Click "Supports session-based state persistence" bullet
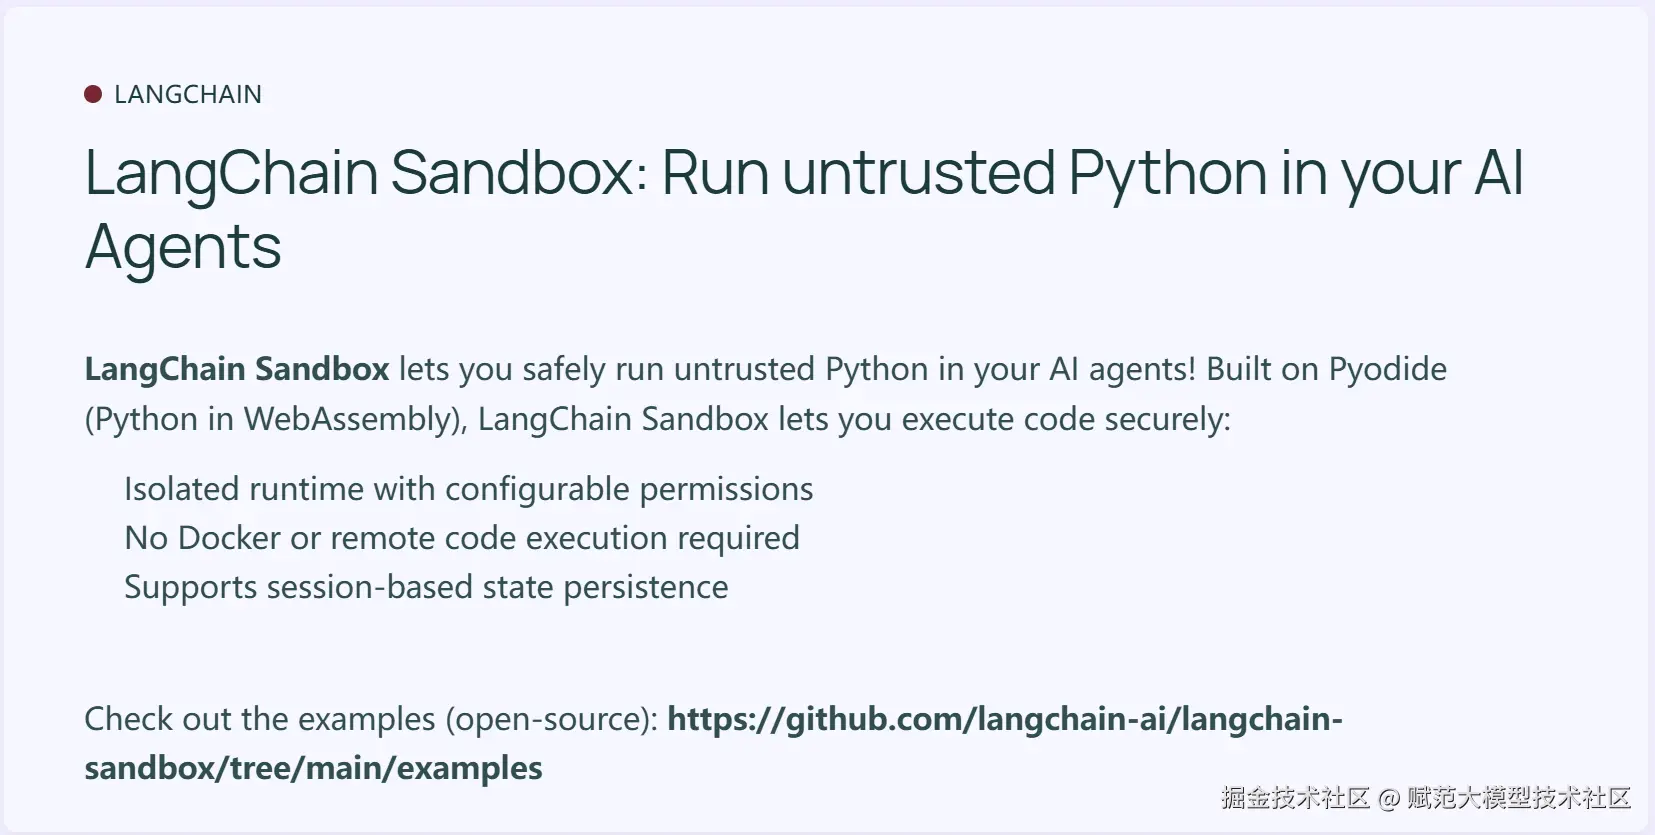 pos(426,587)
